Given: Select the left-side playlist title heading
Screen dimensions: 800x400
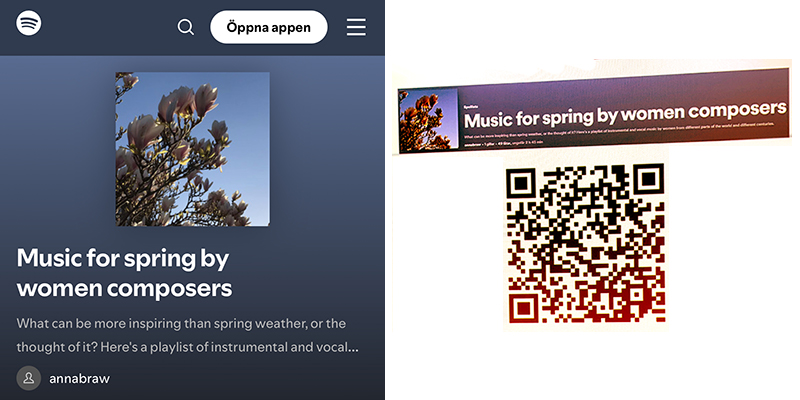Looking at the screenshot, I should [x=124, y=273].
